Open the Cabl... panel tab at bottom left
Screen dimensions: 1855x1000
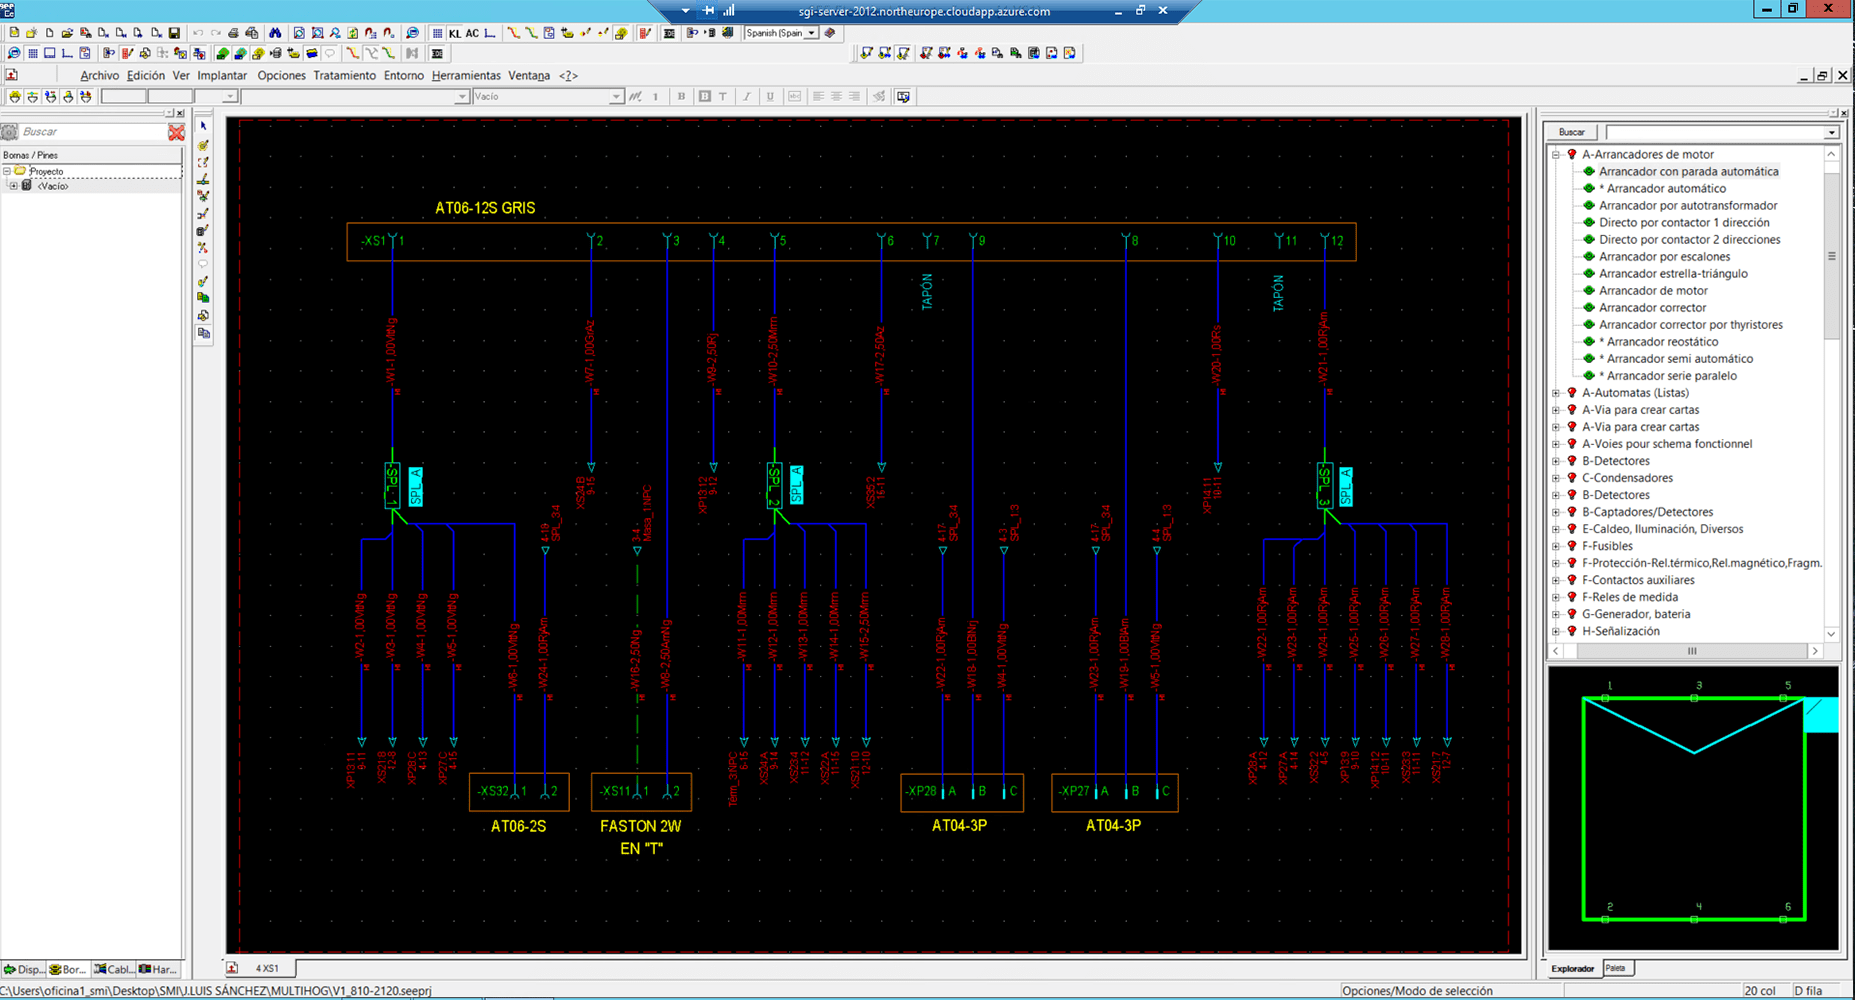[114, 969]
